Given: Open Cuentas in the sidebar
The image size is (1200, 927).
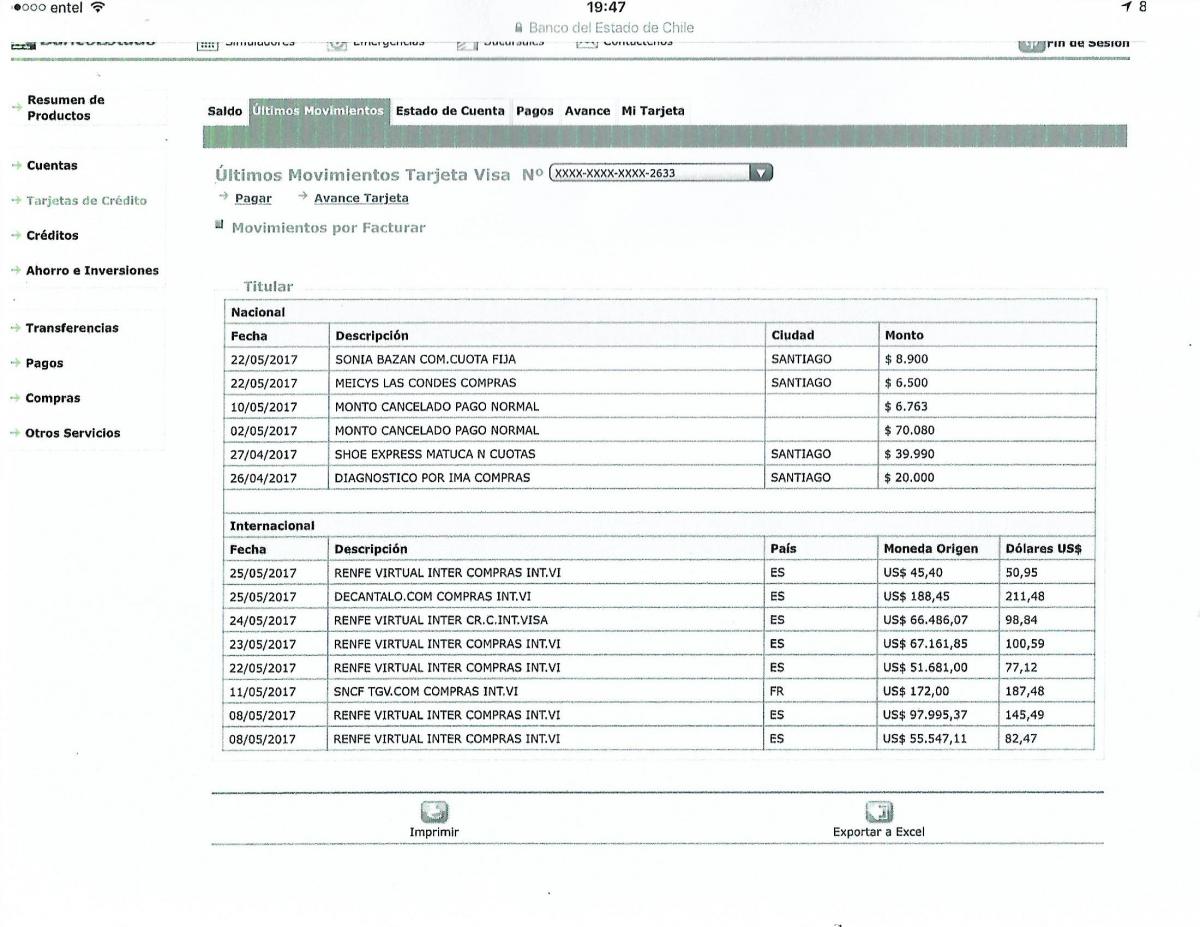Looking at the screenshot, I should [52, 166].
